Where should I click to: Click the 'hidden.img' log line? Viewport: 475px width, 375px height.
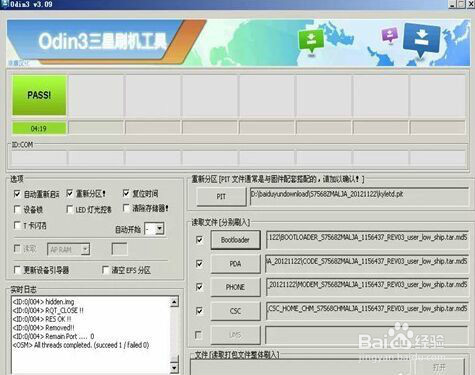(x=43, y=302)
